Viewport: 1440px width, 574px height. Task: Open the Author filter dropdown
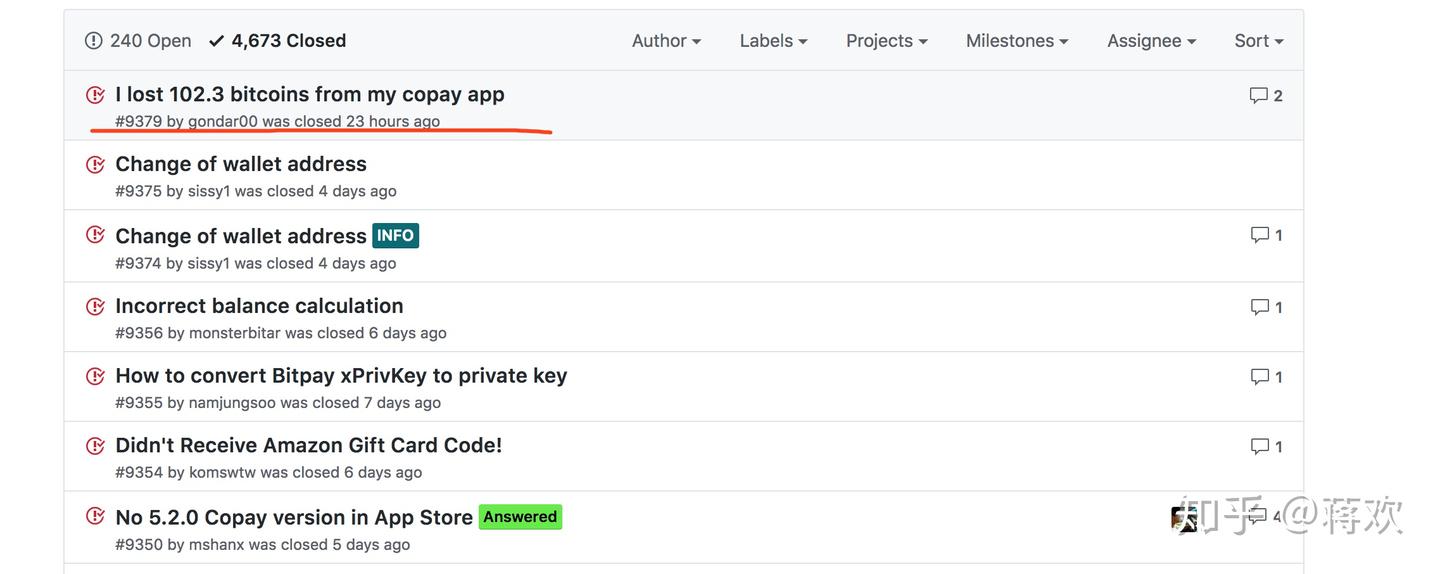[x=666, y=41]
